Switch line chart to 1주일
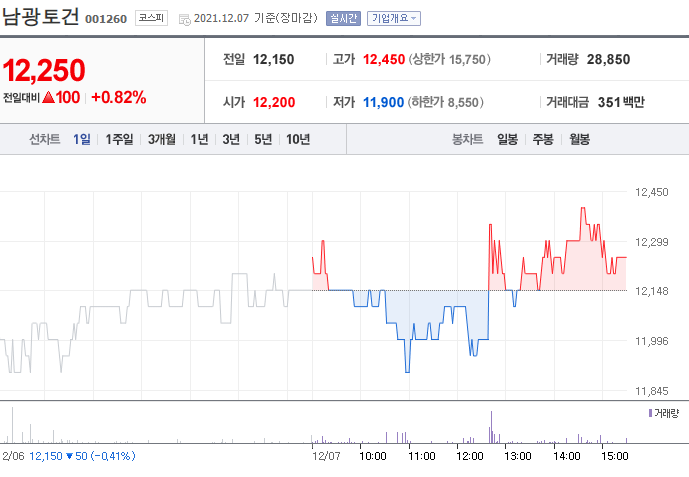 pyautogui.click(x=120, y=139)
